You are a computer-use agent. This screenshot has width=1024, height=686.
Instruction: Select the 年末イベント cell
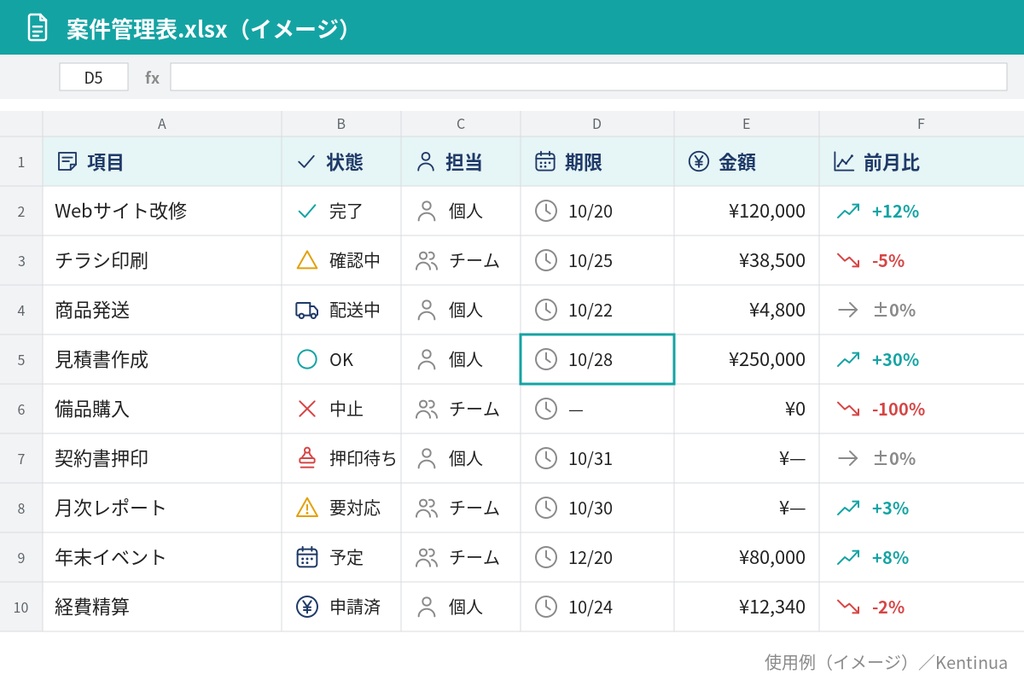(162, 557)
